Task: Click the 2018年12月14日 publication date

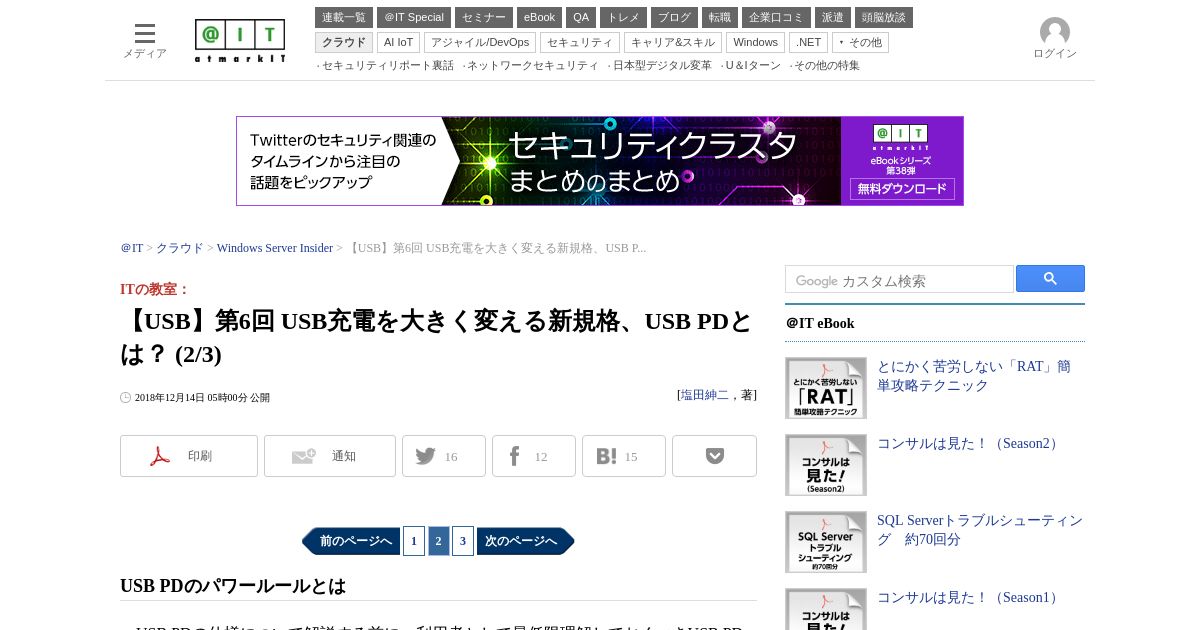Action: point(202,397)
